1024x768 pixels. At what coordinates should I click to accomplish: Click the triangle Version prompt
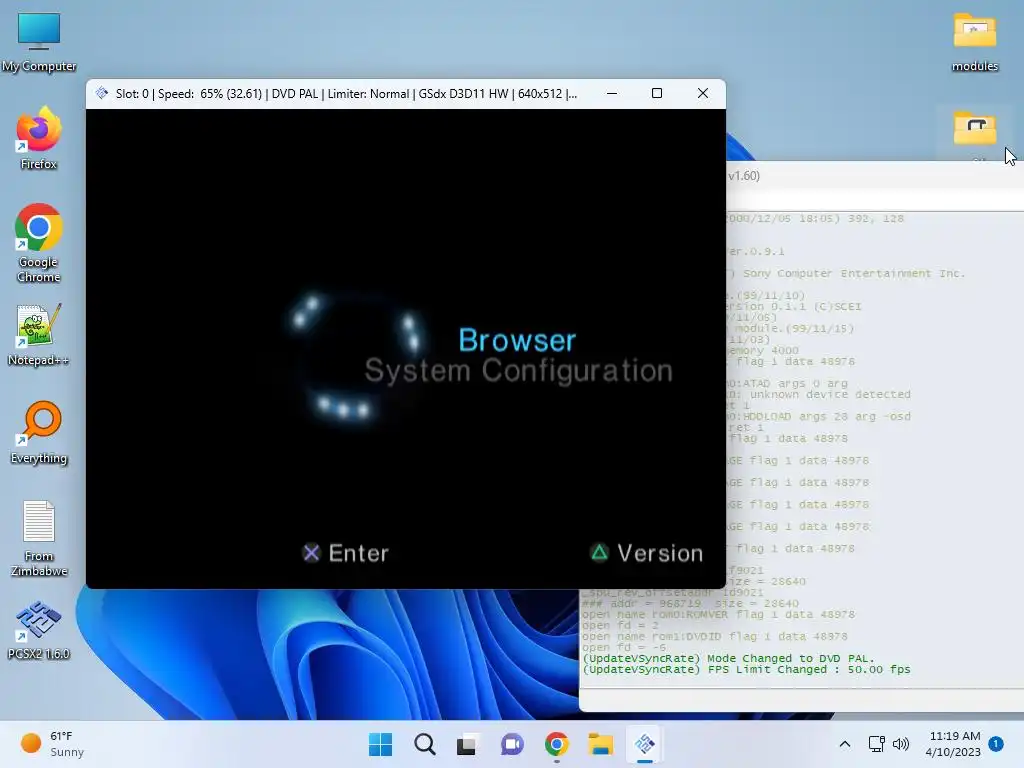[647, 553]
